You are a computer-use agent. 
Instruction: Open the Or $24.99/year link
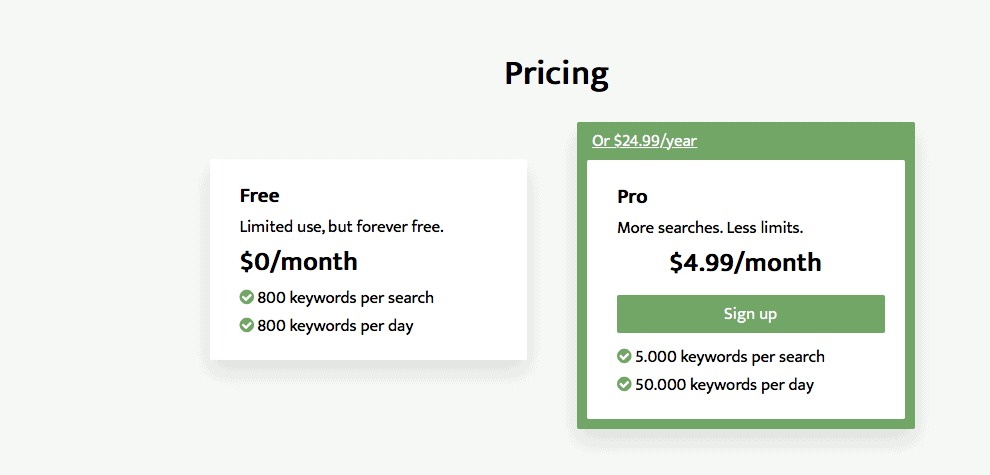(644, 140)
